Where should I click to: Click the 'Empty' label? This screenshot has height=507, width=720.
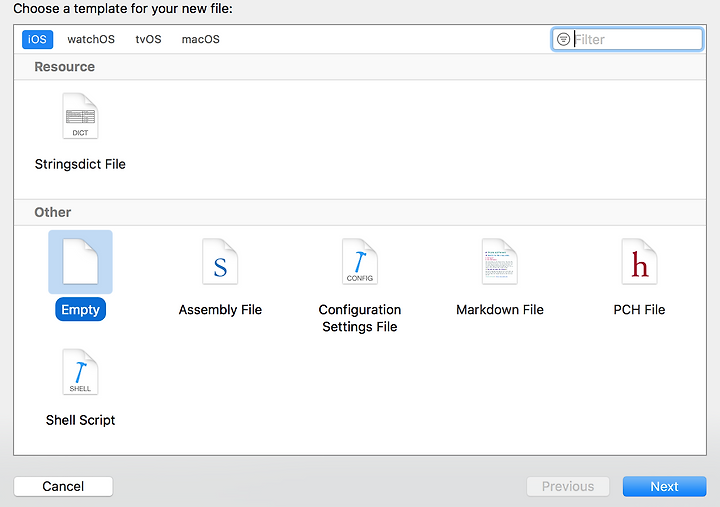point(80,310)
